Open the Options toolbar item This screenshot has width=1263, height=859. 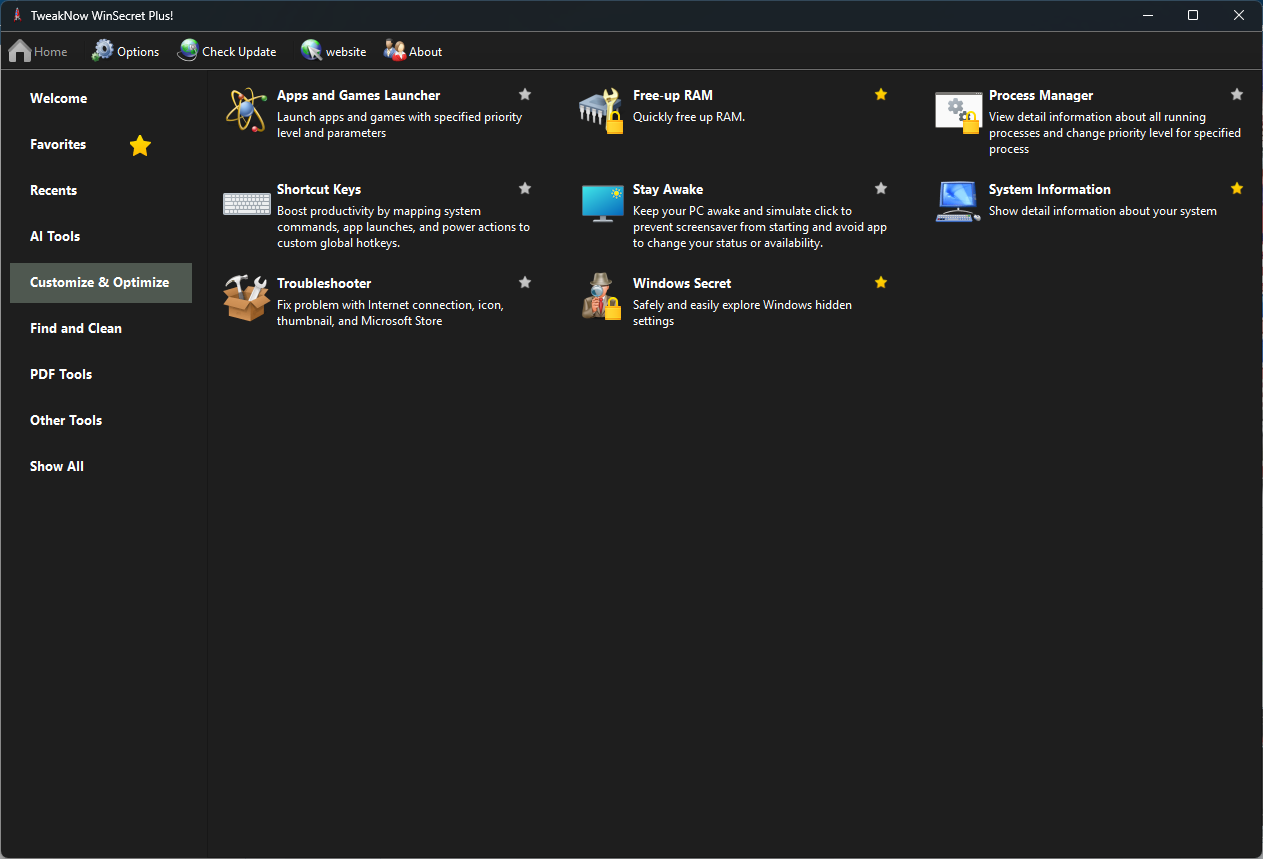tap(125, 51)
